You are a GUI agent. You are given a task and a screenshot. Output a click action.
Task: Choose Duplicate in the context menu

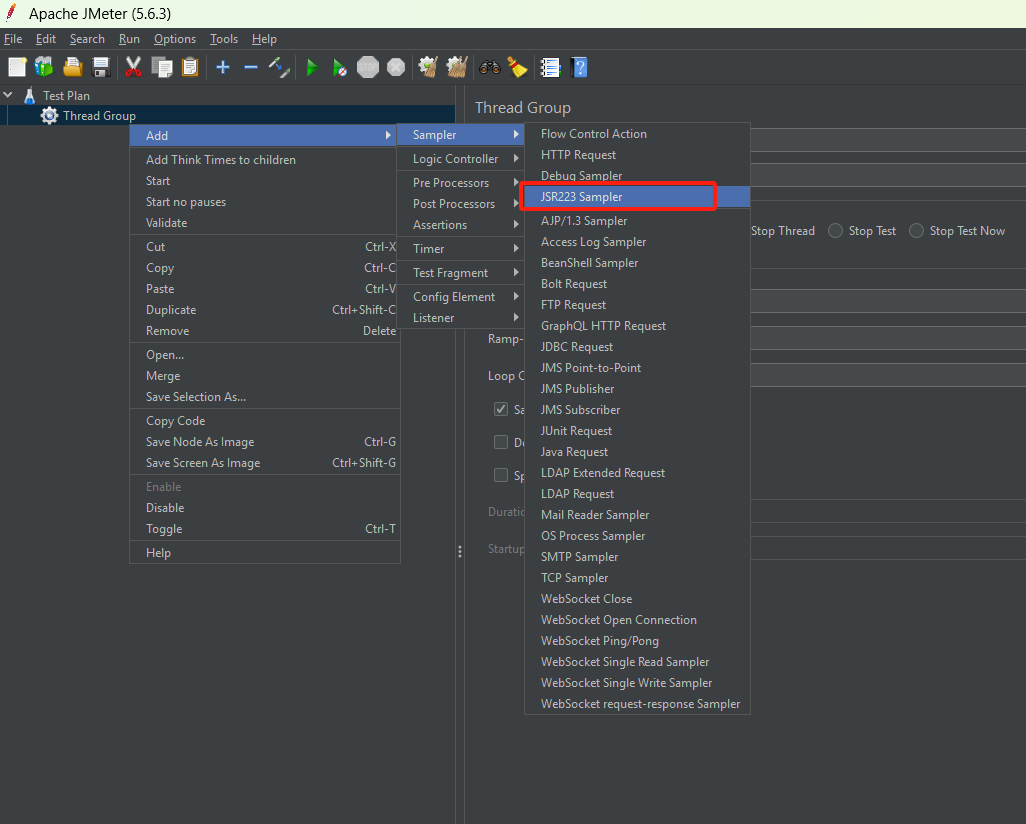(x=265, y=310)
